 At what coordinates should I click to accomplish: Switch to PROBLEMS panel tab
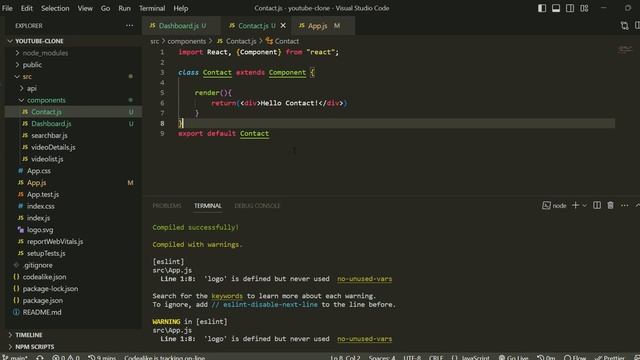pyautogui.click(x=167, y=206)
